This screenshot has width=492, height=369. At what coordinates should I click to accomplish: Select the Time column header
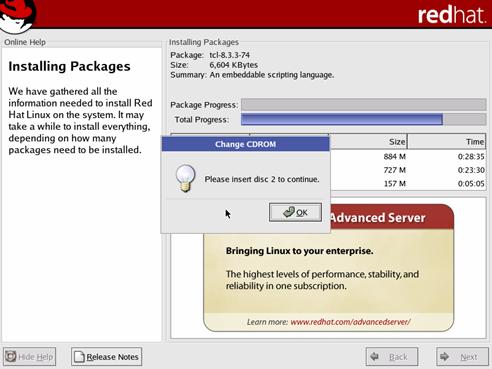coord(447,142)
